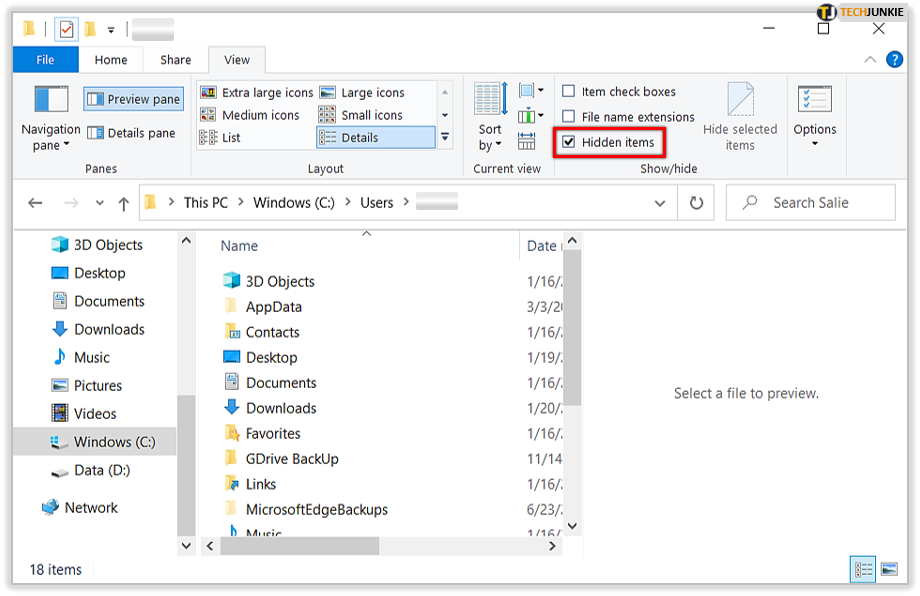
Task: Select the GDrive BackUp folder
Action: point(281,459)
